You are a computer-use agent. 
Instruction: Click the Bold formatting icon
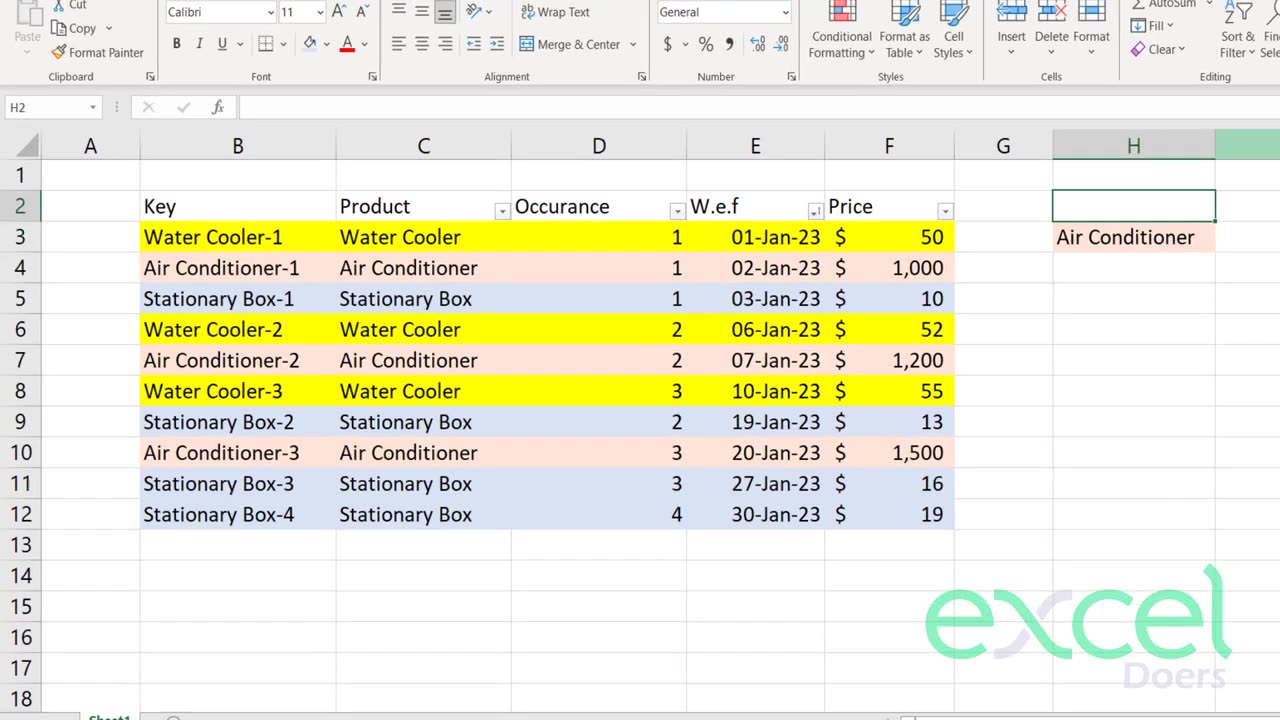point(177,44)
